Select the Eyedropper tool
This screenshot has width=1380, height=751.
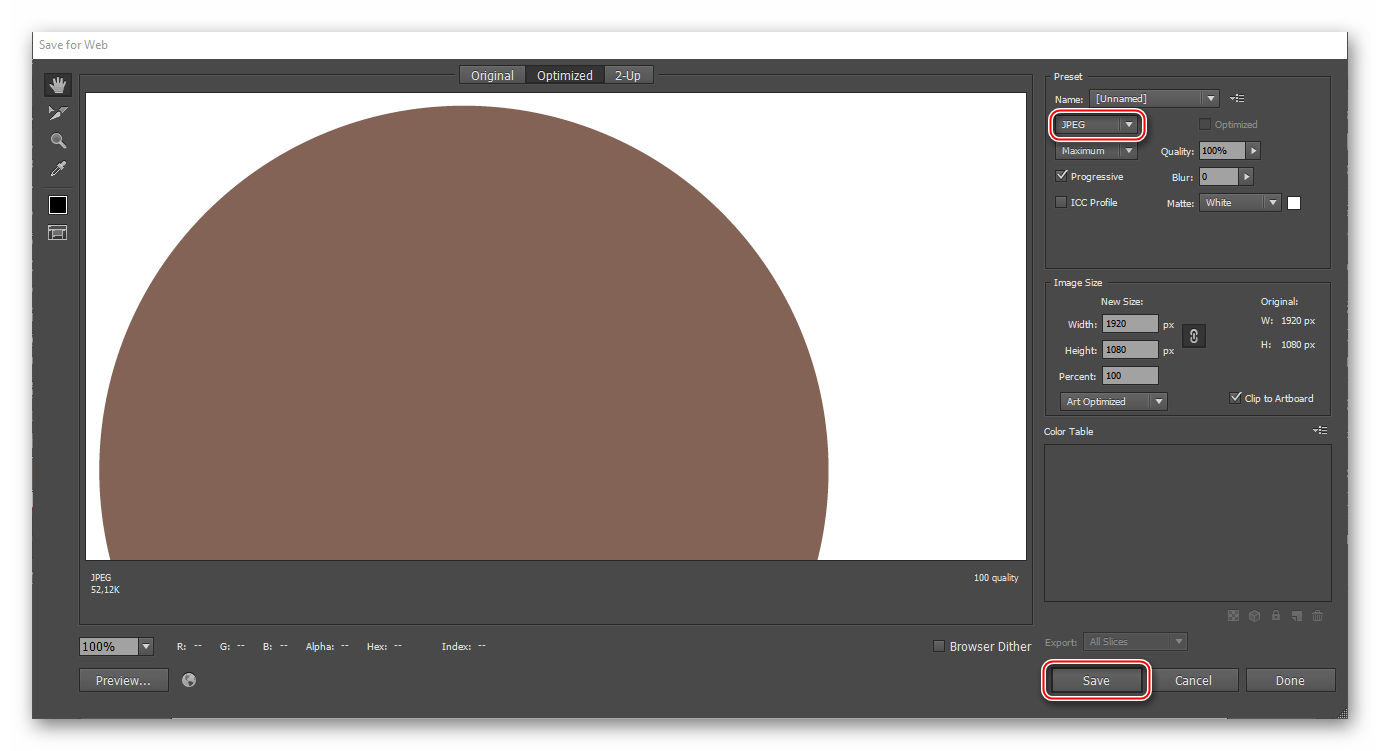(x=58, y=169)
